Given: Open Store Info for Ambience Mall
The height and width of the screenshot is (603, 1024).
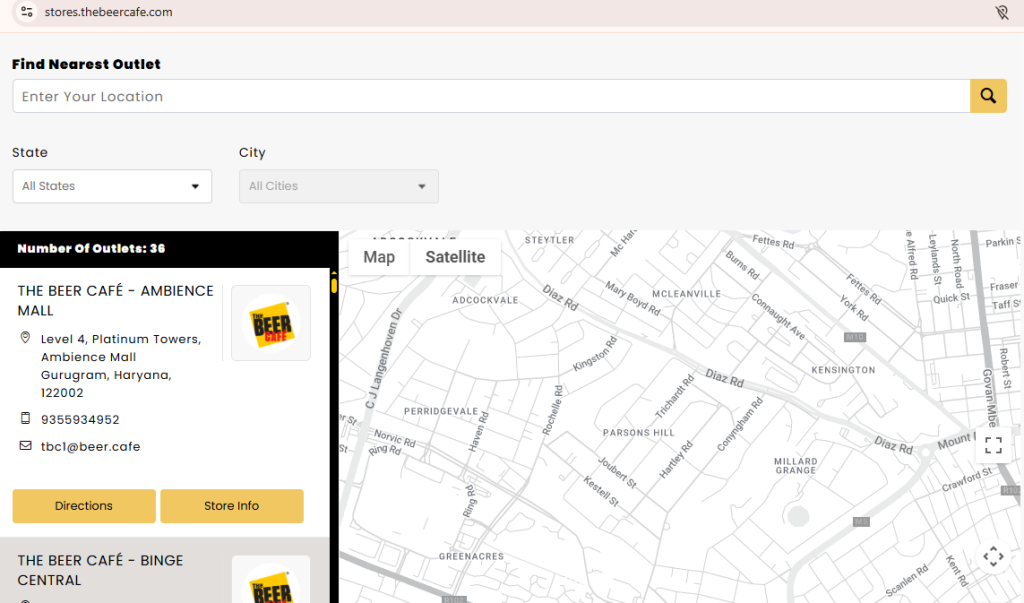Looking at the screenshot, I should [x=232, y=506].
